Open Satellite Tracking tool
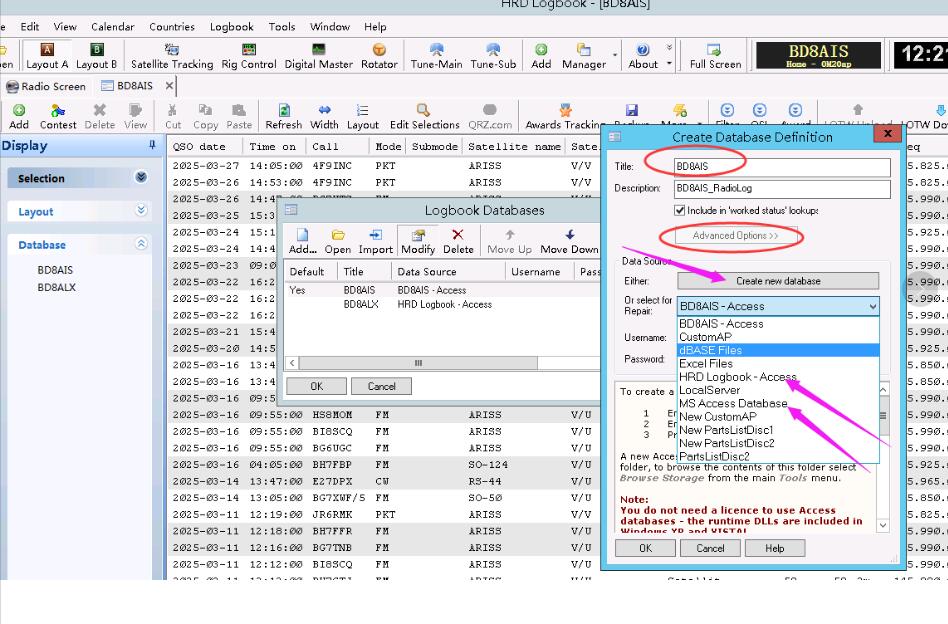 172,56
